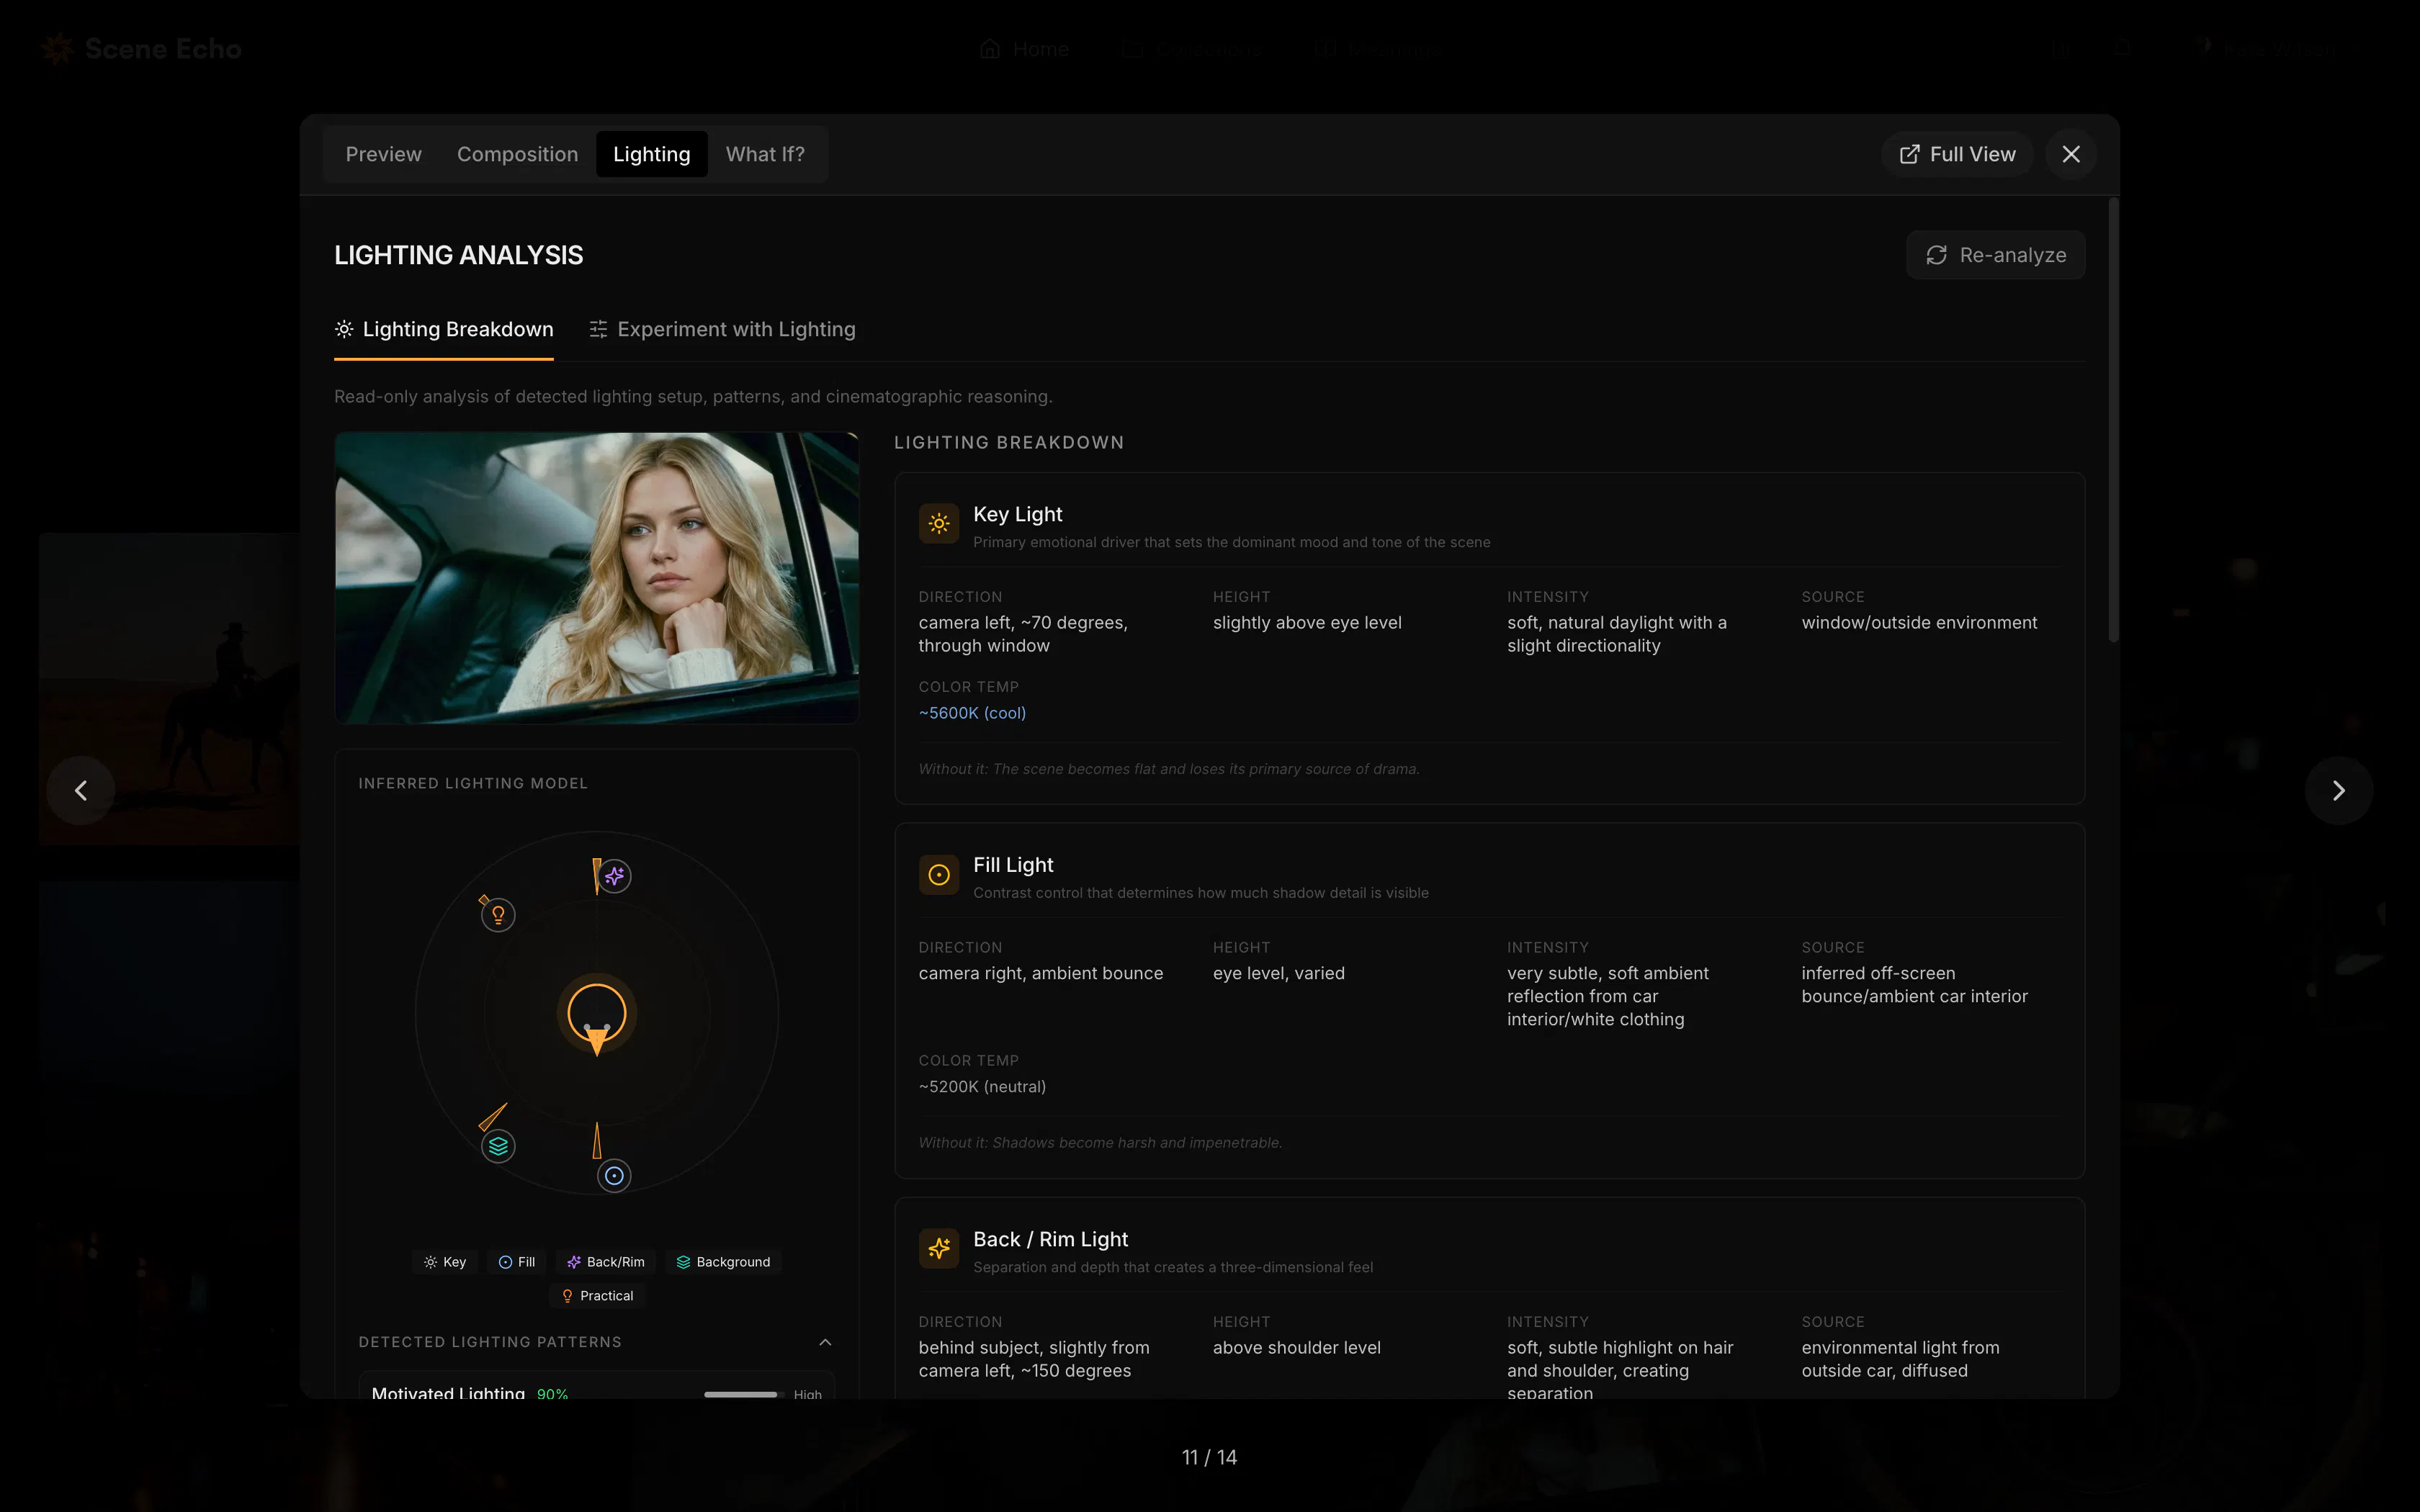
Task: Switch to the Composition tab
Action: coord(517,154)
